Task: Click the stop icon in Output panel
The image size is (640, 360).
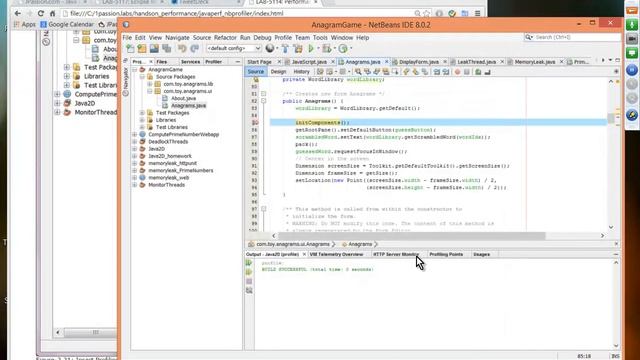Action: [x=249, y=281]
